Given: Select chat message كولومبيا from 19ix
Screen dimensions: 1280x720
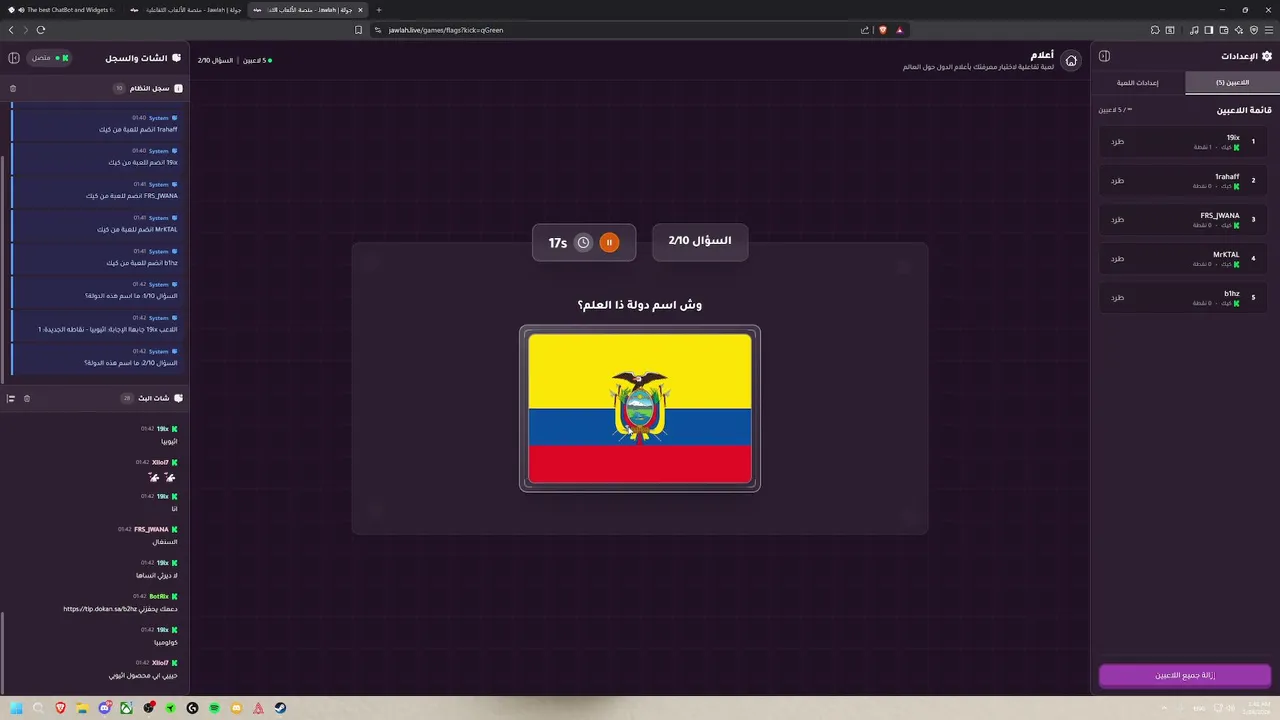Looking at the screenshot, I should click(x=167, y=642).
